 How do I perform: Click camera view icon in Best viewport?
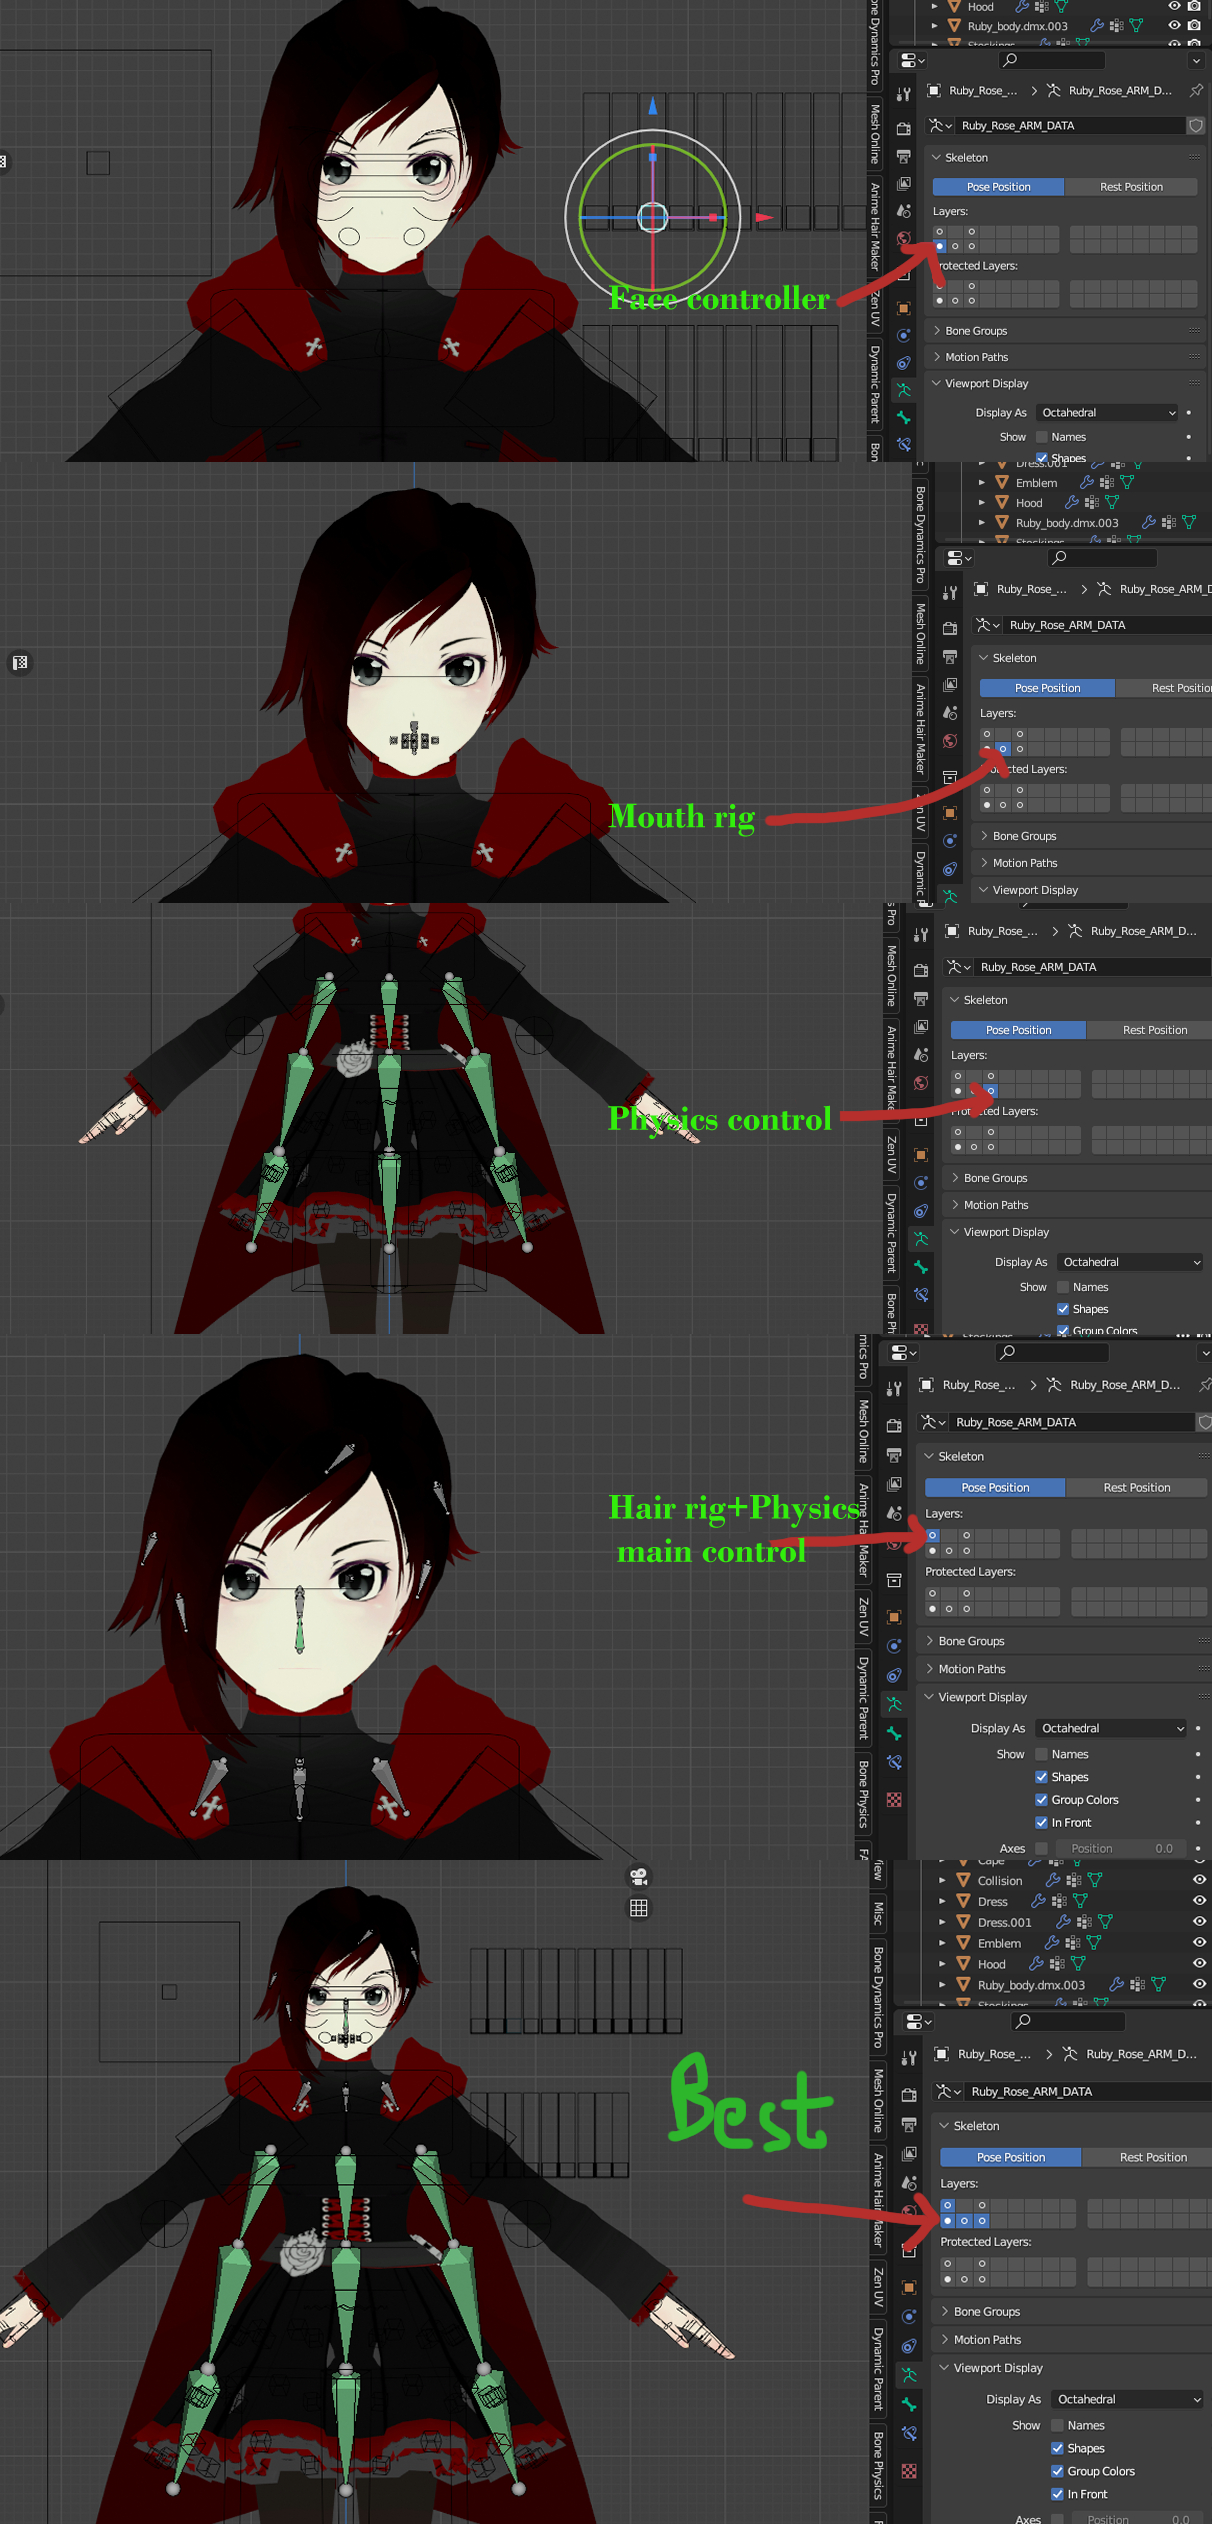(x=639, y=1876)
